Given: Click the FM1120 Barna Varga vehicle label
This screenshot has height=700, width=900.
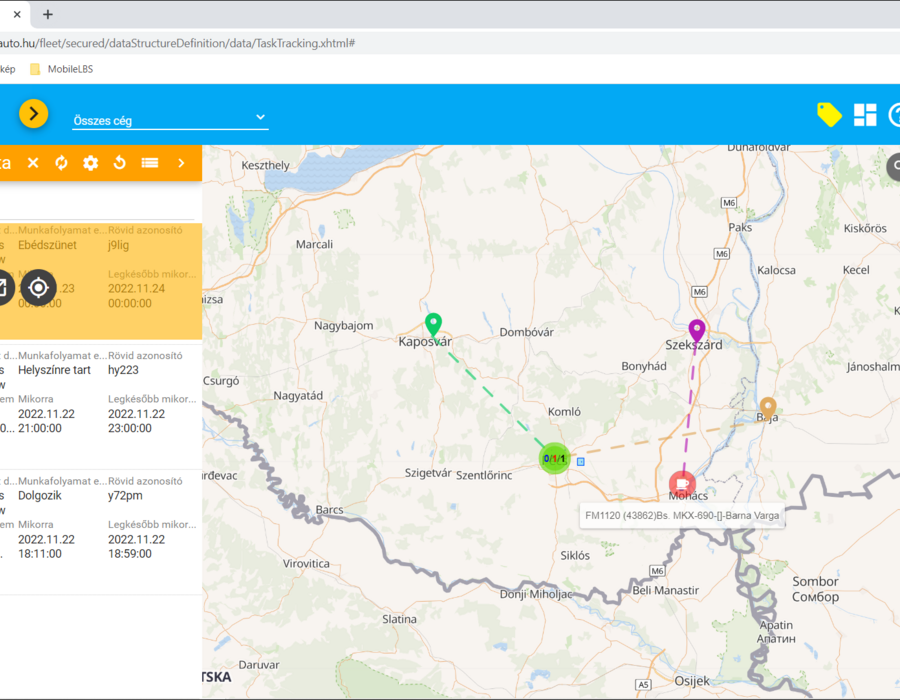Looking at the screenshot, I should pyautogui.click(x=682, y=515).
